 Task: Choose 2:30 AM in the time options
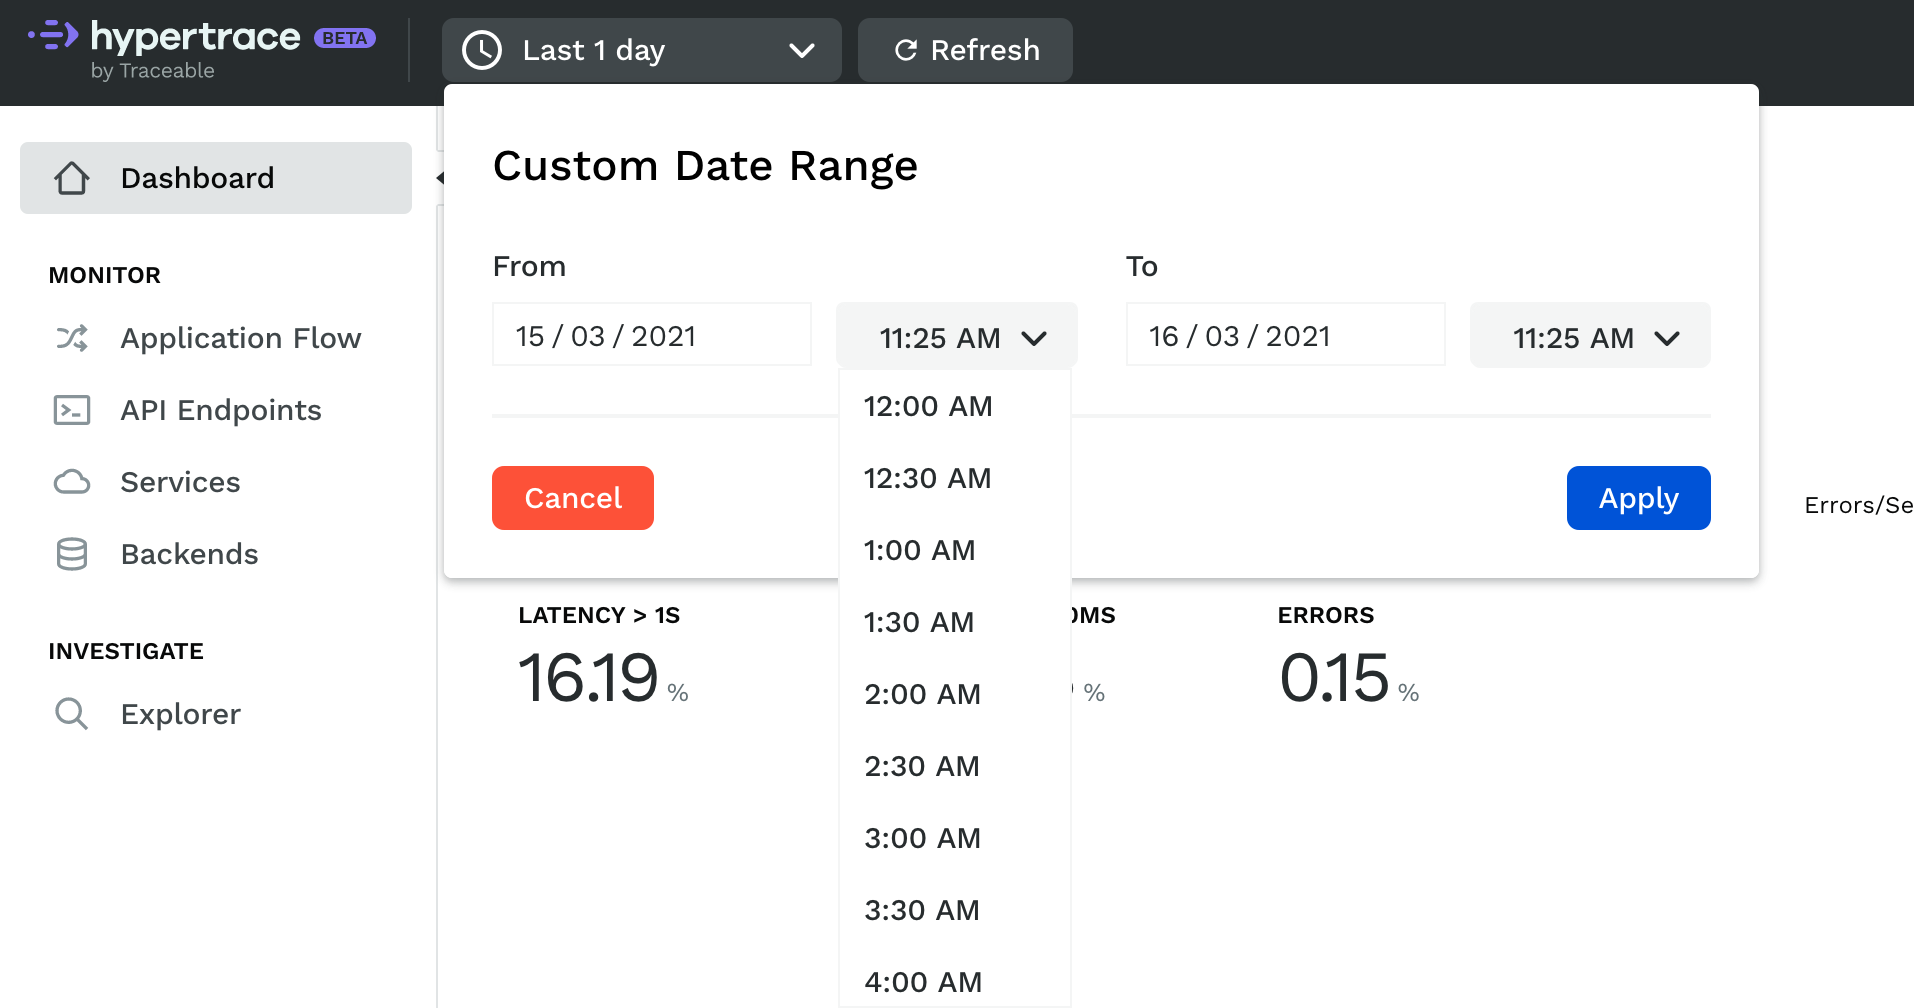[x=921, y=766]
